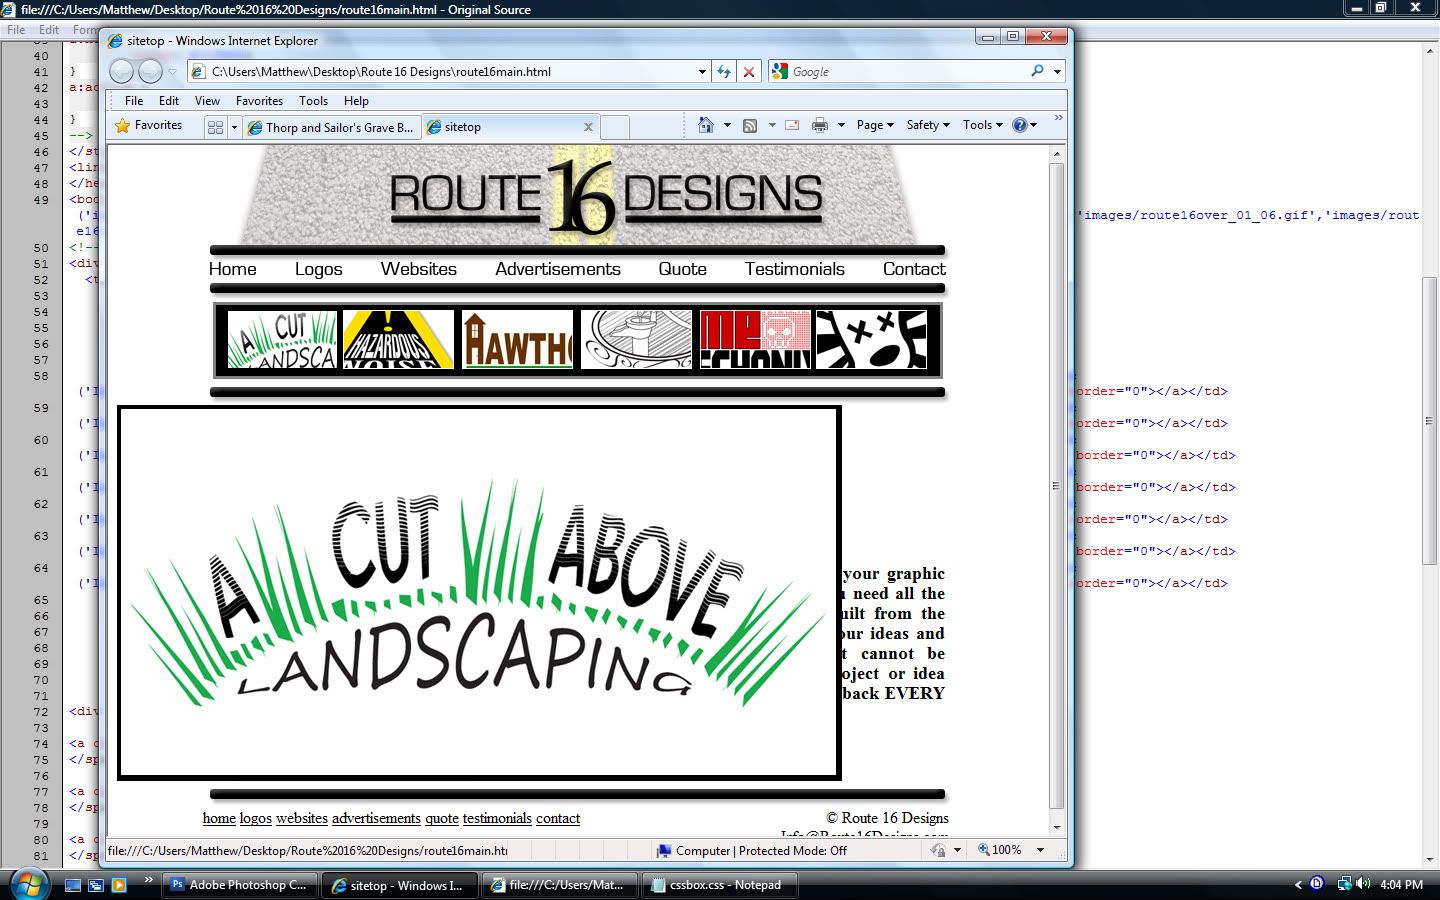The width and height of the screenshot is (1440, 900).
Task: Switch to cssbox.css Notepad in the taskbar
Action: pos(720,885)
